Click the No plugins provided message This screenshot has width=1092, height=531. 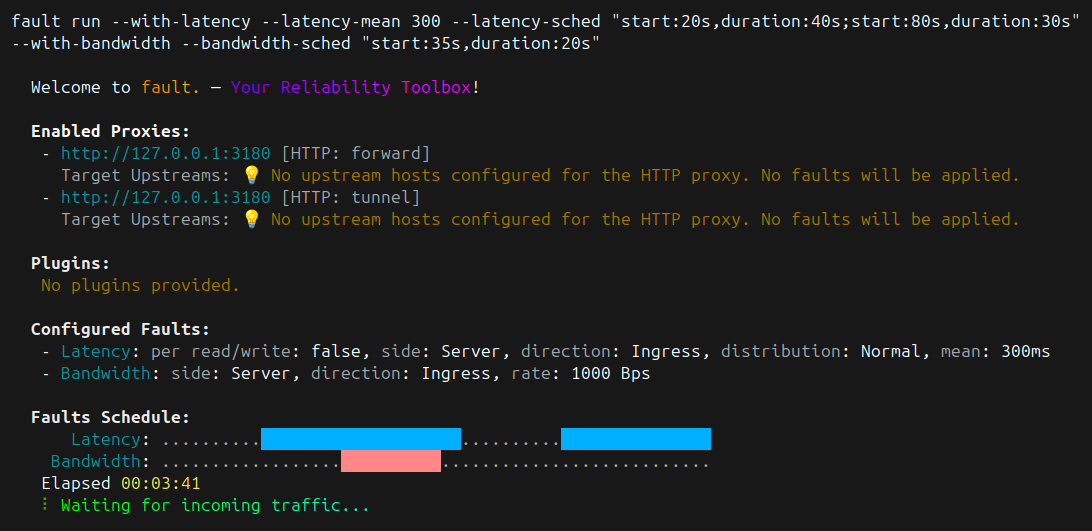tap(140, 286)
